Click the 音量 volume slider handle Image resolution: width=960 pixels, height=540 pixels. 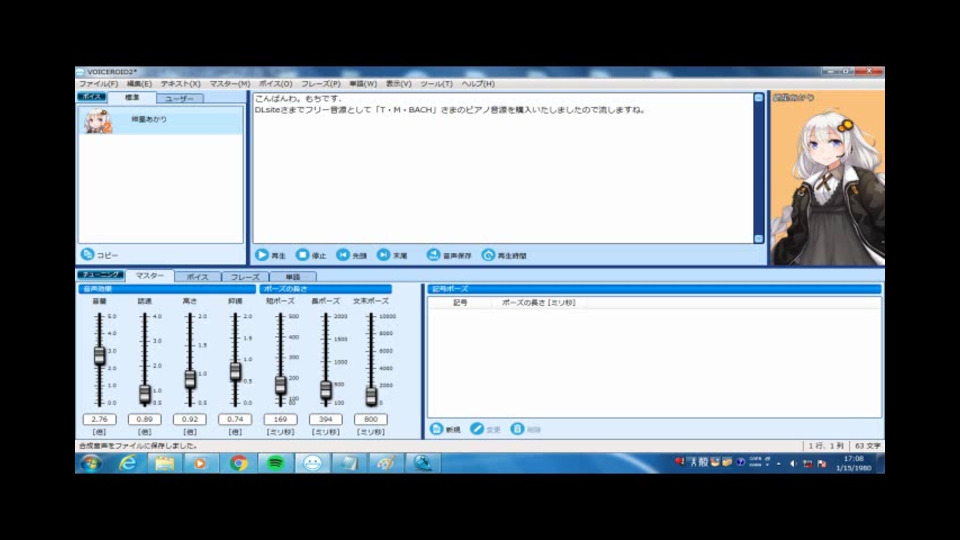tap(99, 355)
